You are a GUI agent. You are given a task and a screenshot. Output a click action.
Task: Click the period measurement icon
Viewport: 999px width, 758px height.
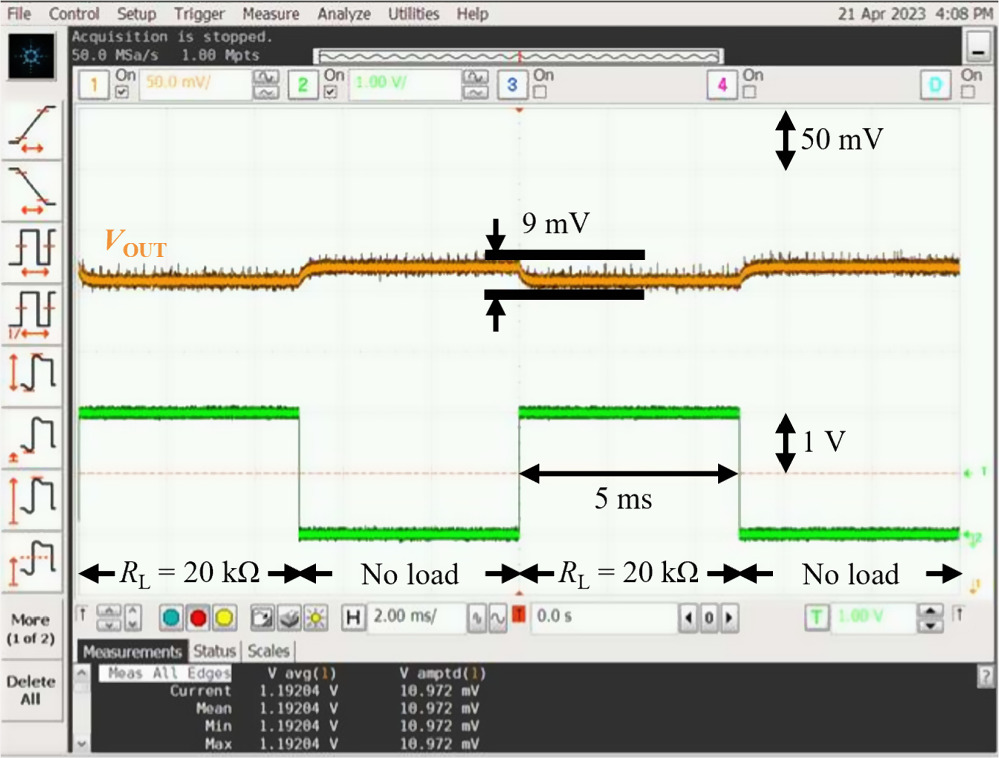point(32,252)
